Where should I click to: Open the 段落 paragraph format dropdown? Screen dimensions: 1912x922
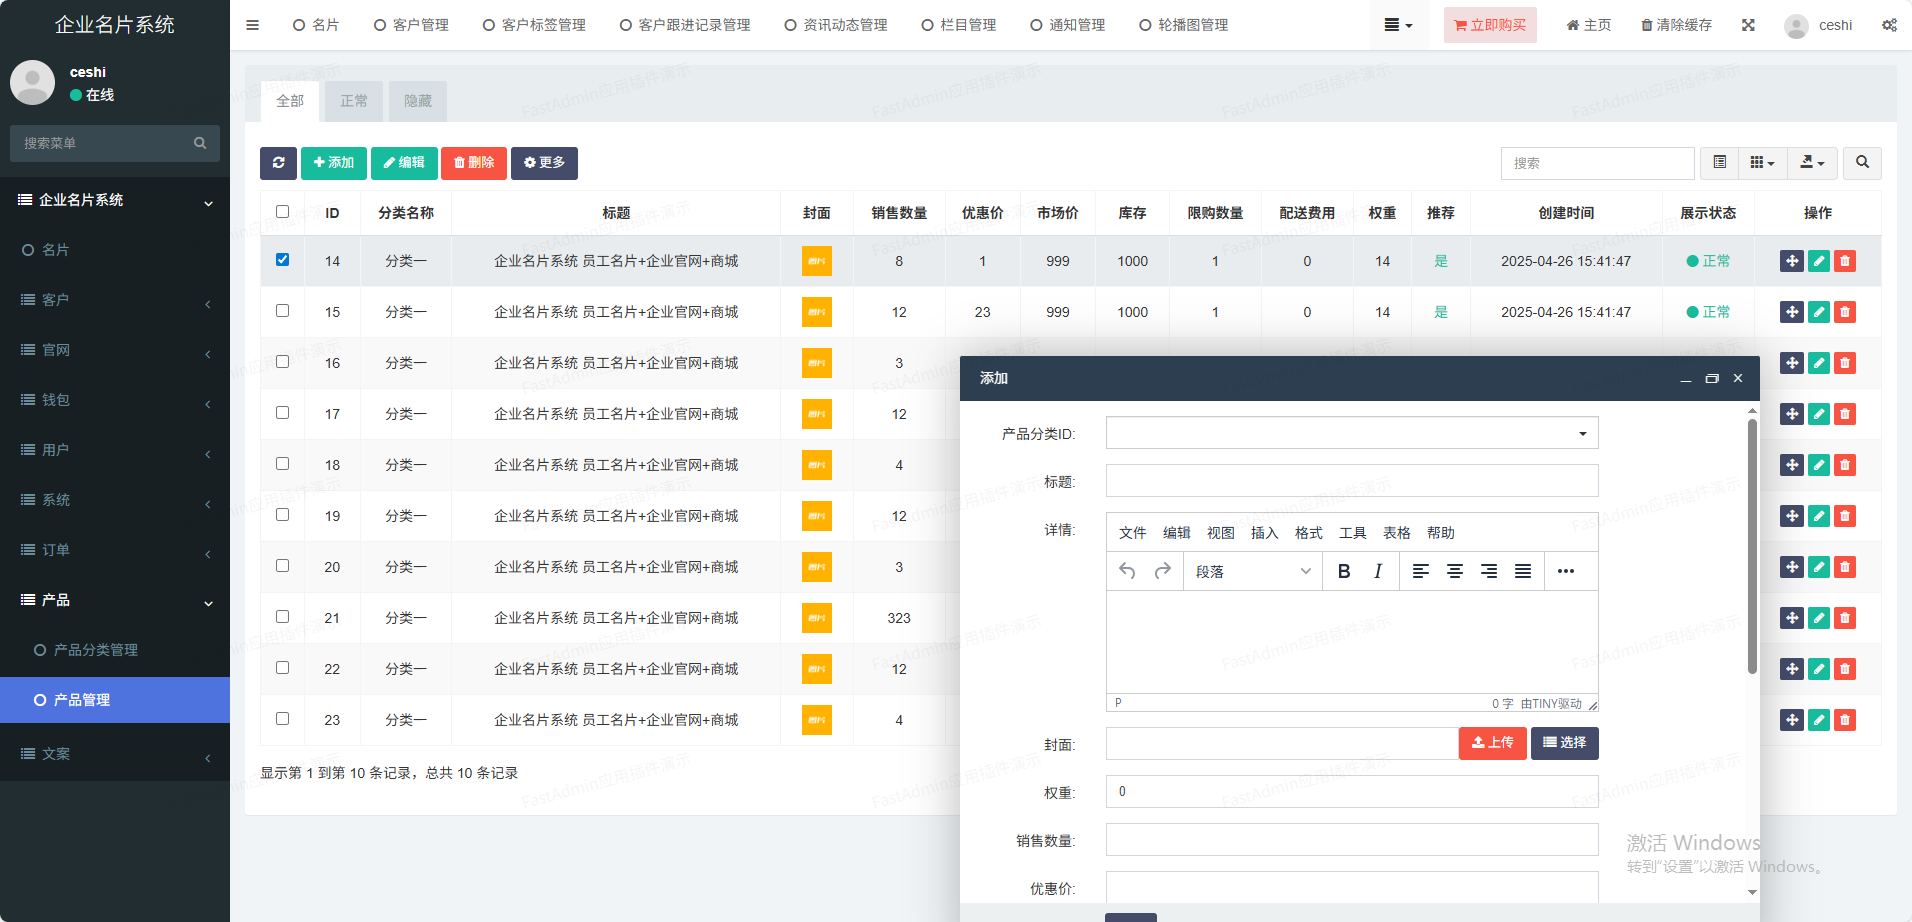click(x=1252, y=571)
